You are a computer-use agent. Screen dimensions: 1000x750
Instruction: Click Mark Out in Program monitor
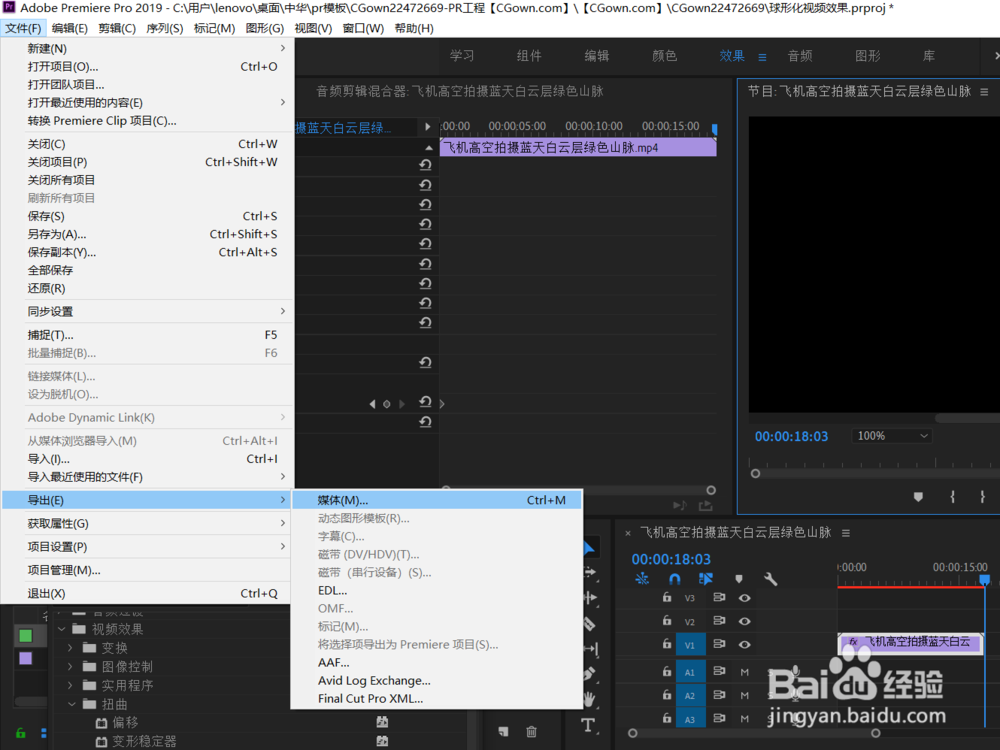tap(982, 497)
